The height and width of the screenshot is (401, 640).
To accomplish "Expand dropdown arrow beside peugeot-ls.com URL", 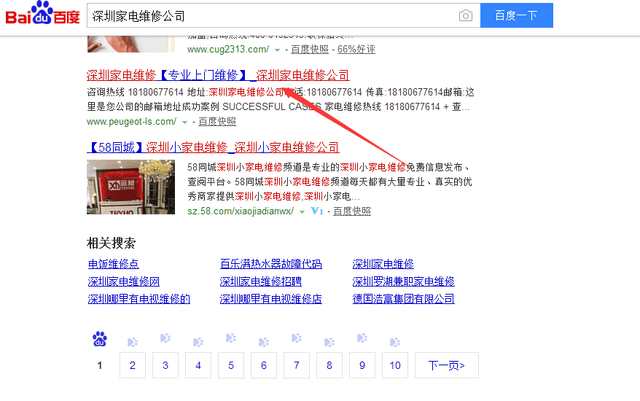I will coord(184,122).
